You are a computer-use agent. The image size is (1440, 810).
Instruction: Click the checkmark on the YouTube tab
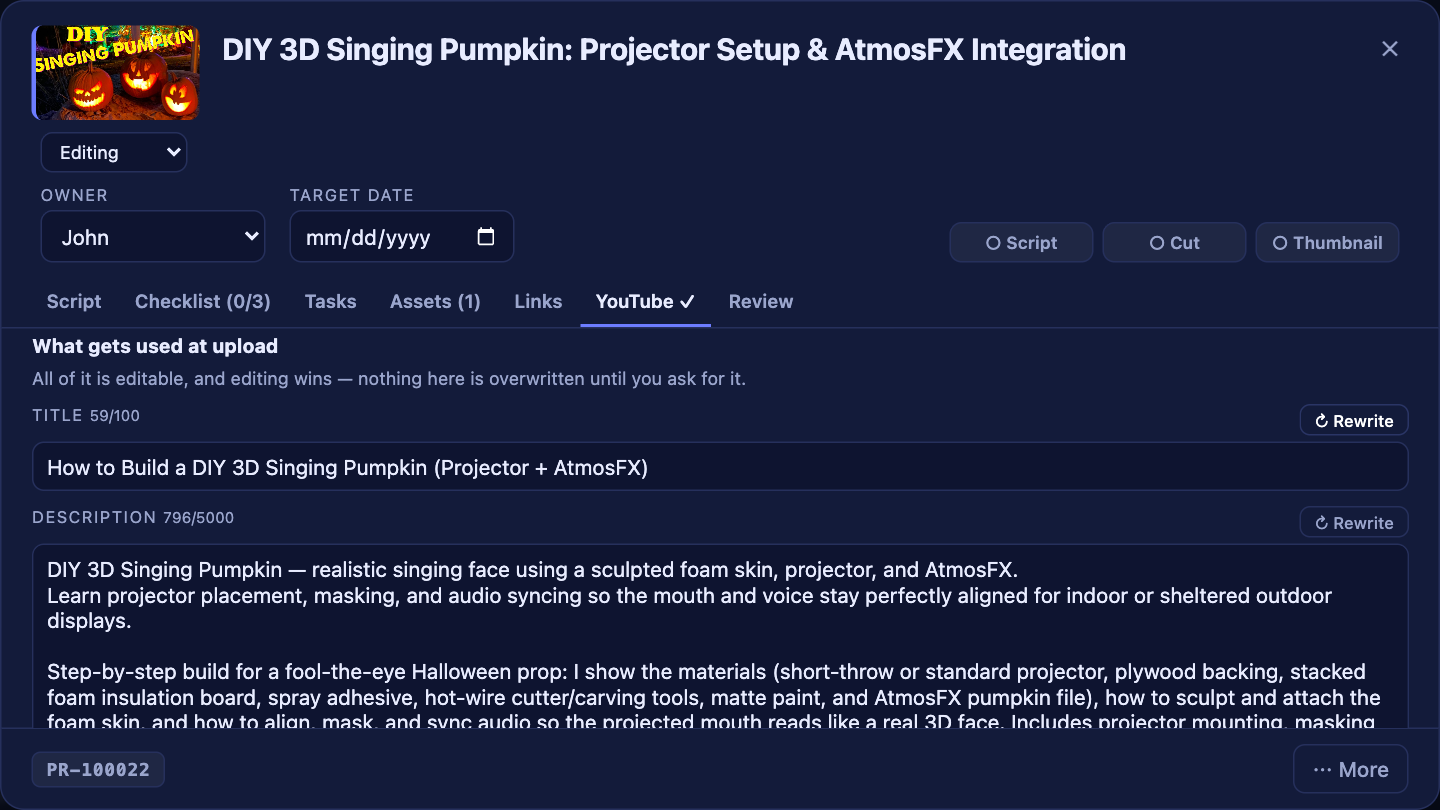click(687, 302)
